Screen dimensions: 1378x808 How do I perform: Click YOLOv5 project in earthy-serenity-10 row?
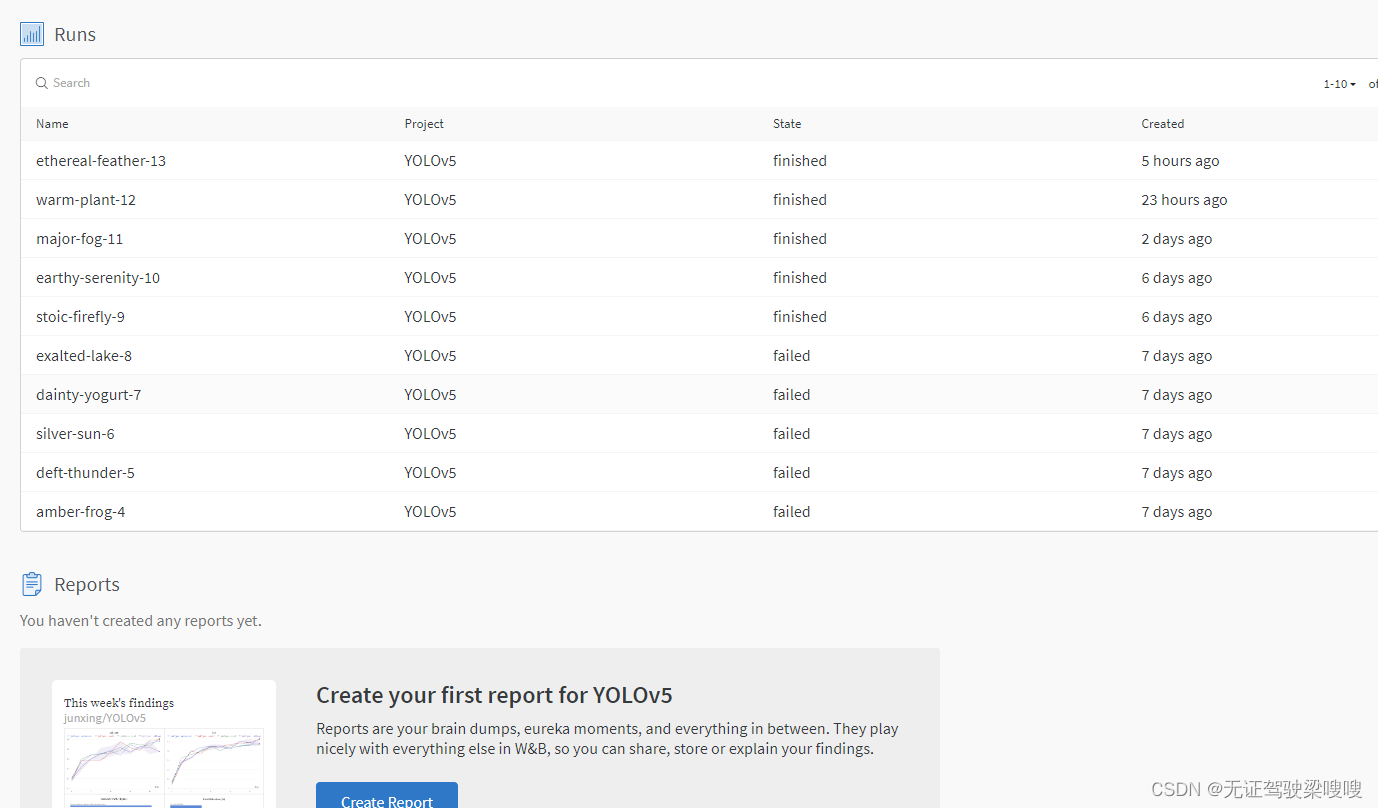pyautogui.click(x=430, y=278)
